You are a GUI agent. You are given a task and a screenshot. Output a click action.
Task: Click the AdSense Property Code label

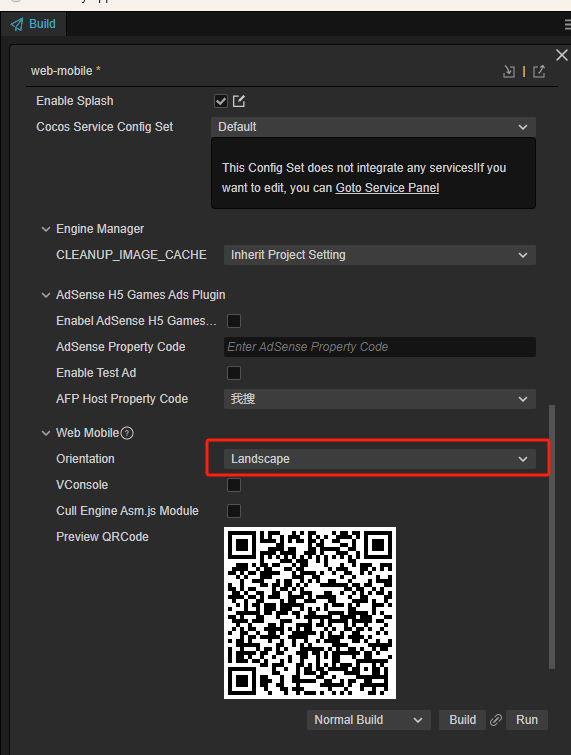120,347
